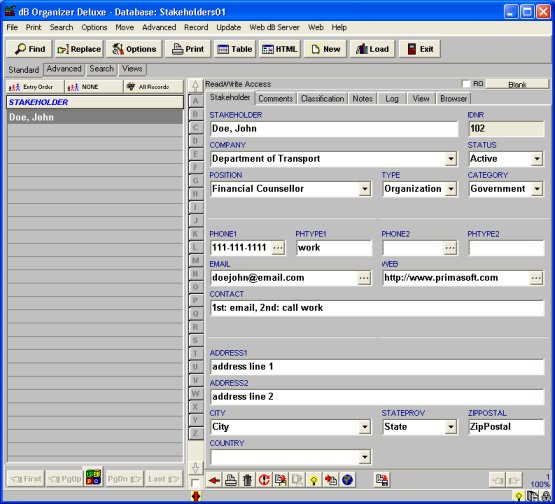Click the up arrow above the letter A index
The width and height of the screenshot is (555, 504).
(x=195, y=86)
